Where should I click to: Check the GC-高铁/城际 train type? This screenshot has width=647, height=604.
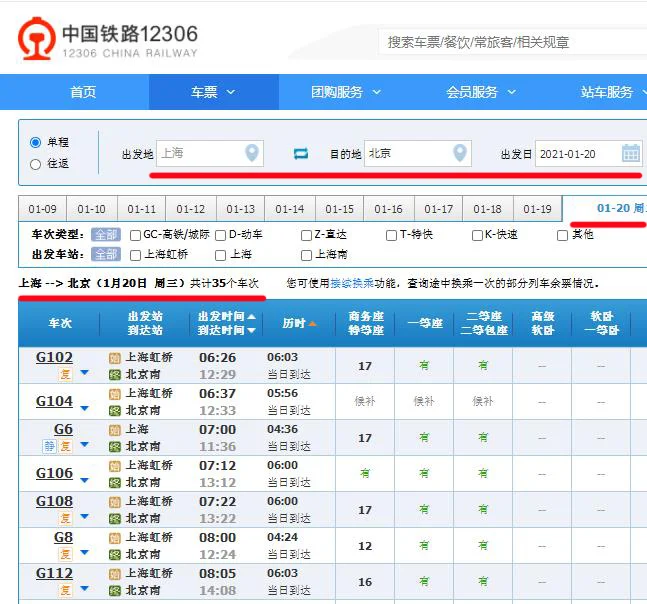[x=135, y=236]
